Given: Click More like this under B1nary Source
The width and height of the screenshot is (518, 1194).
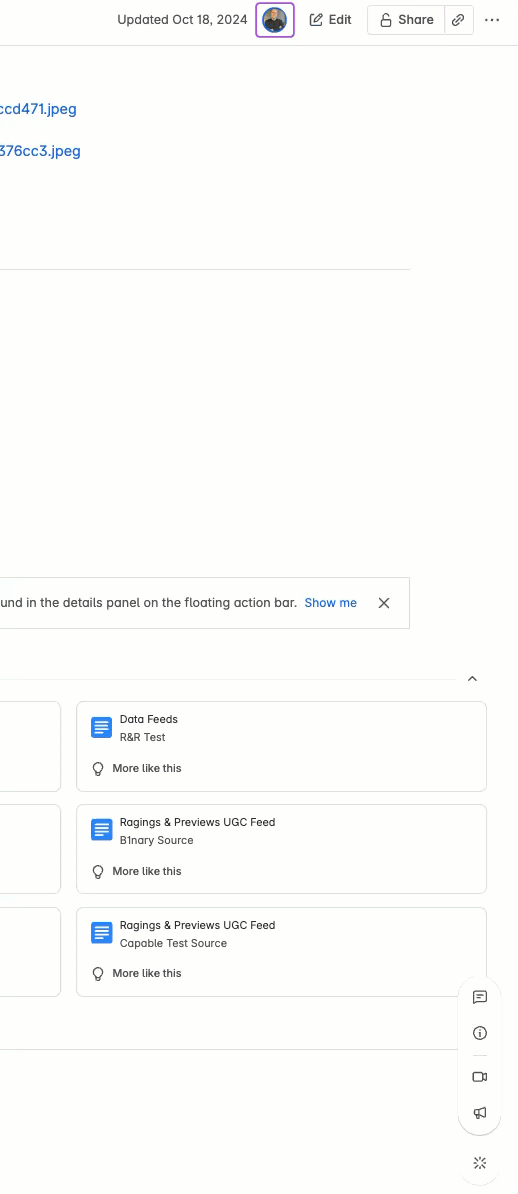Looking at the screenshot, I should [147, 871].
